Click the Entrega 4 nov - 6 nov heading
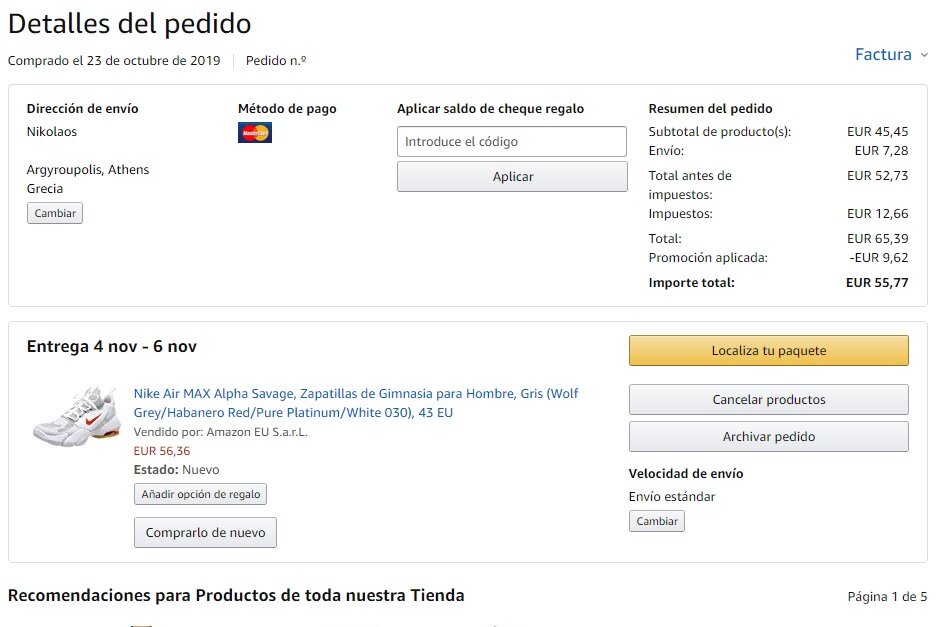Viewport: 943px width, 627px height. tap(112, 347)
